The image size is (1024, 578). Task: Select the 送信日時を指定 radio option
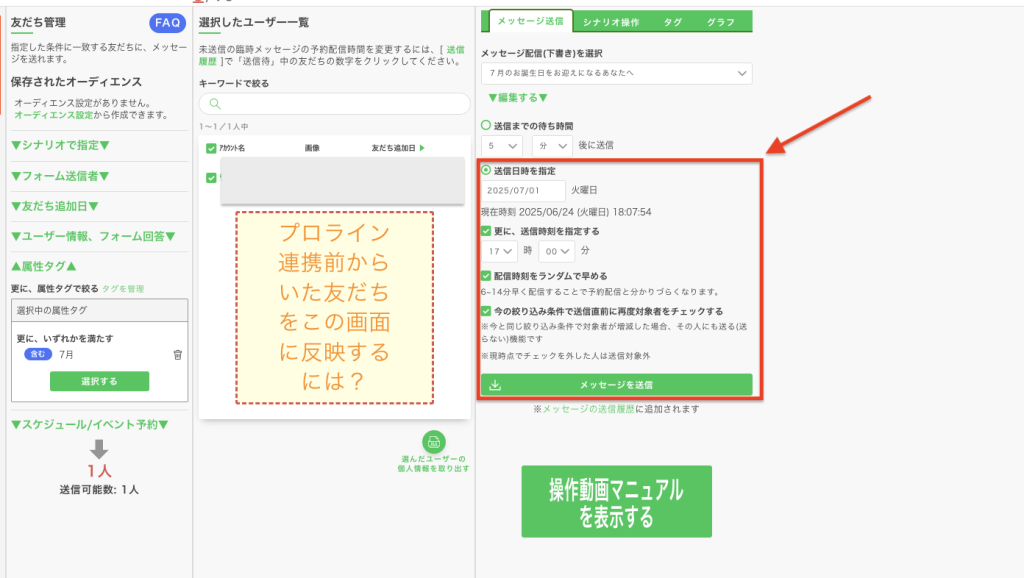point(487,171)
